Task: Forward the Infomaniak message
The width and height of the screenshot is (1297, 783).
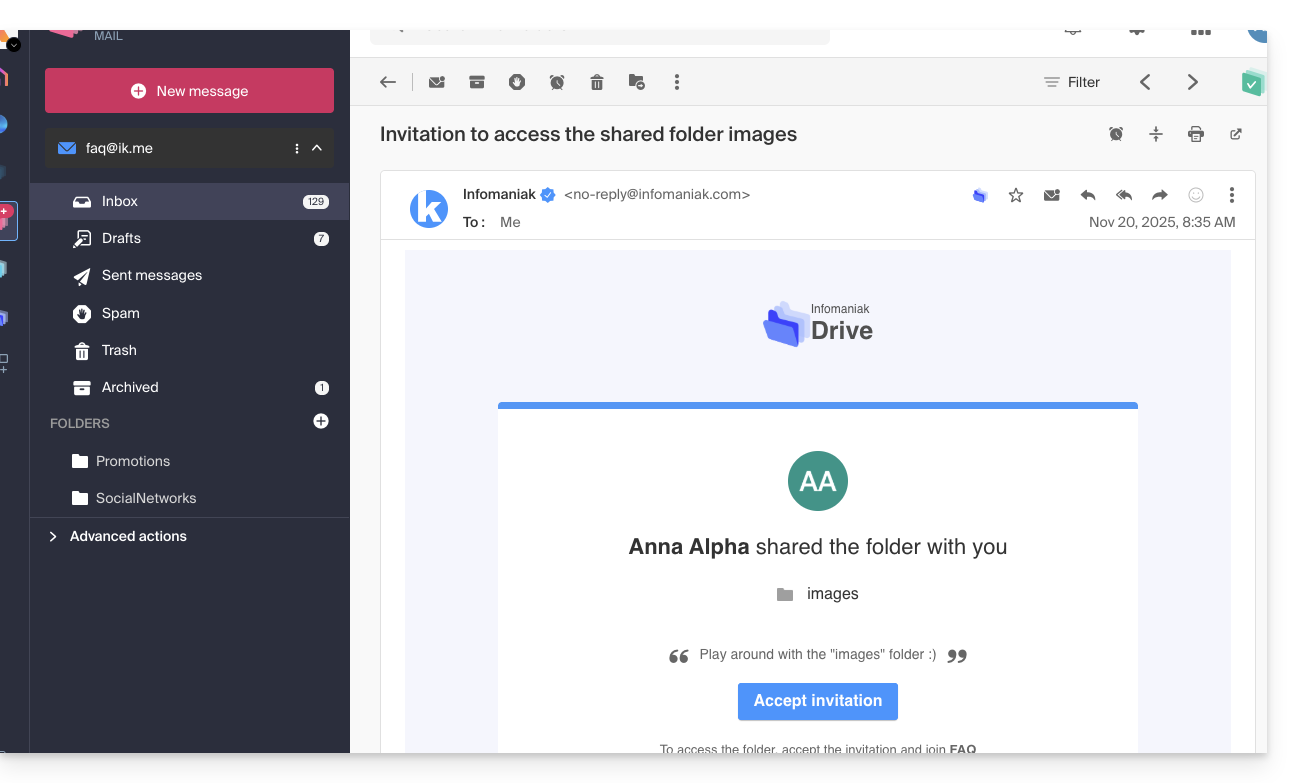Action: [x=1160, y=196]
